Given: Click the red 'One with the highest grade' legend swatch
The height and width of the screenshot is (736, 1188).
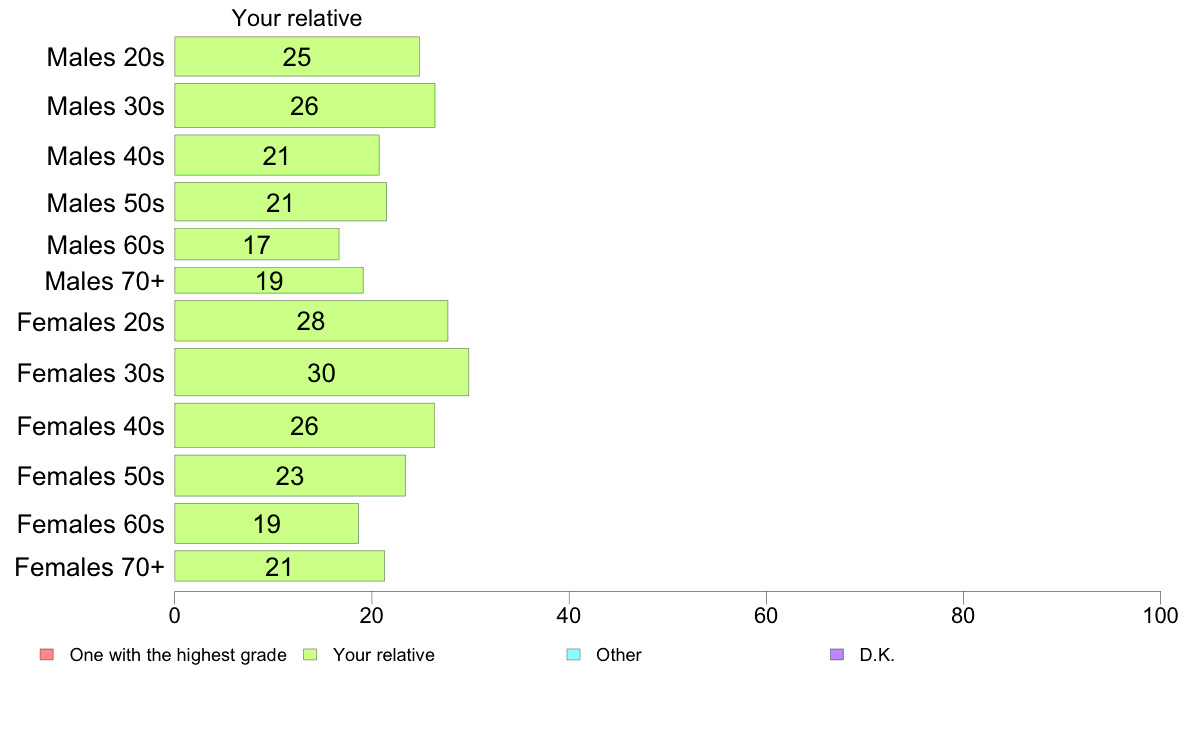Looking at the screenshot, I should (47, 654).
